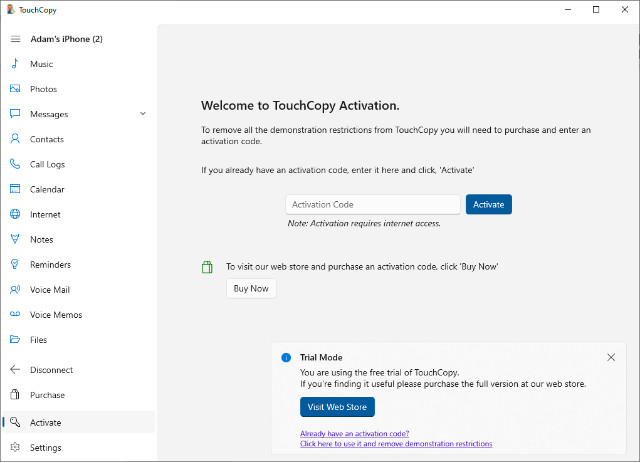
Task: Click the Internet globe icon
Action: [15, 214]
